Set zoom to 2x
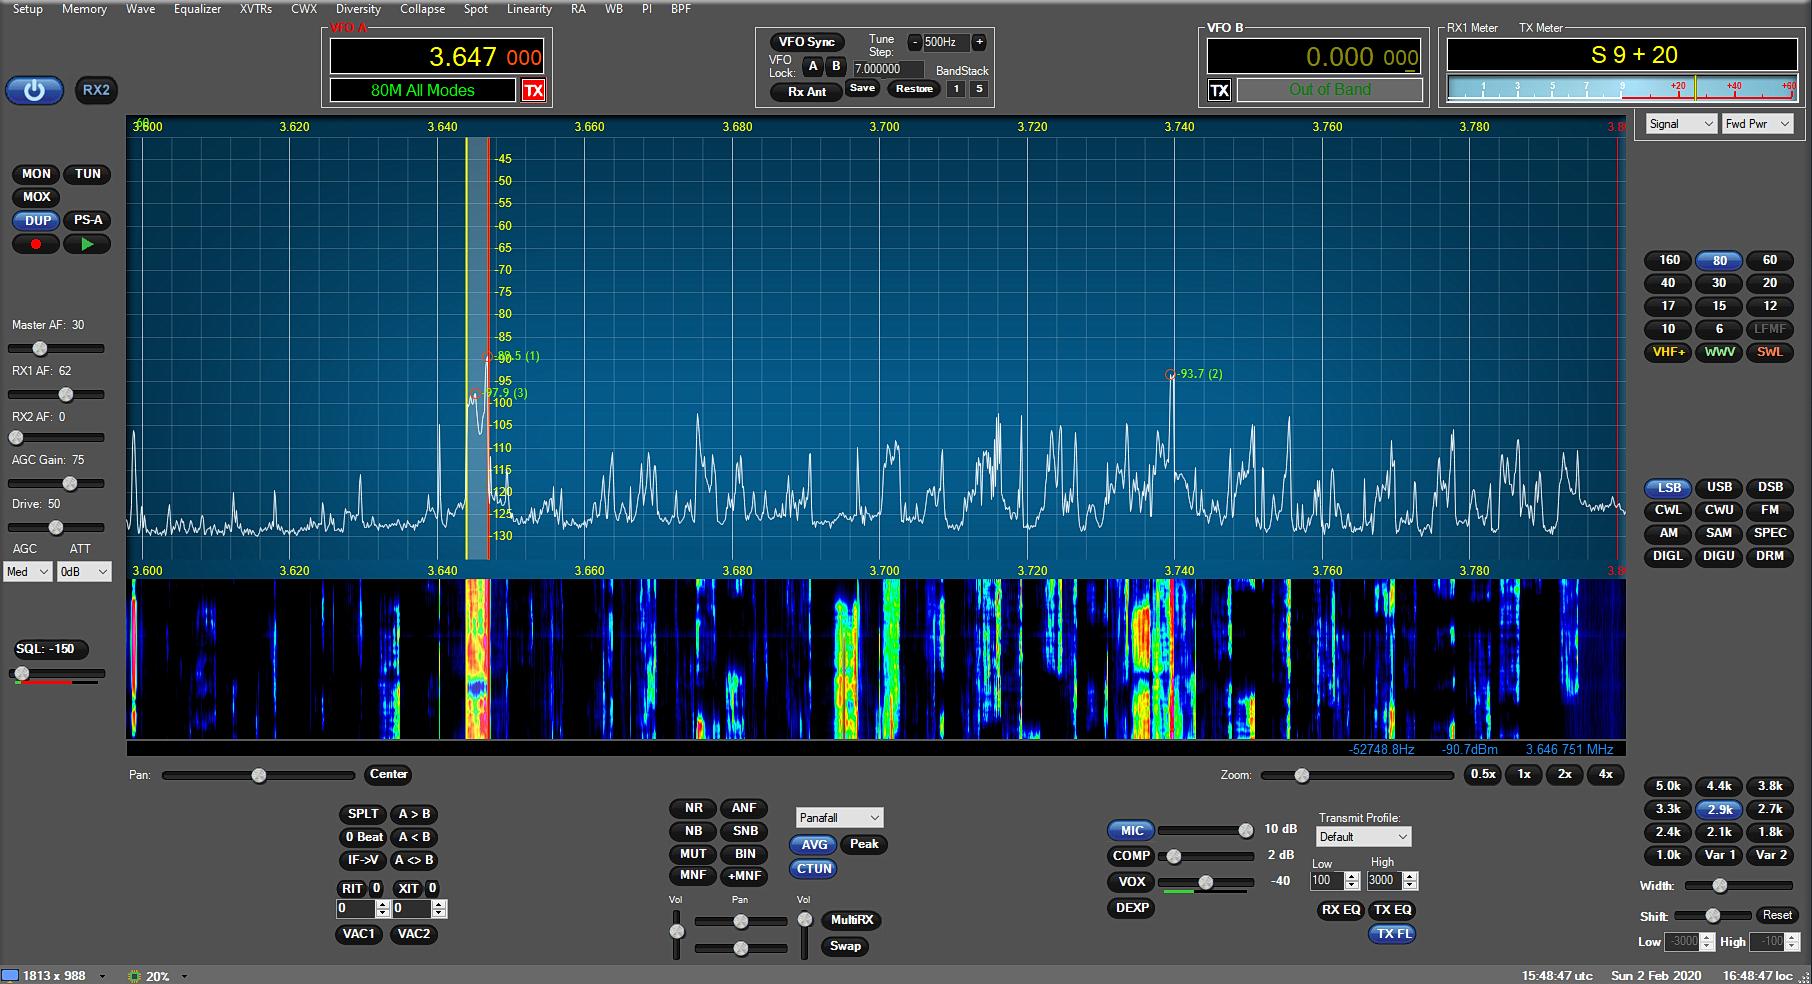The image size is (1812, 984). click(x=1564, y=774)
